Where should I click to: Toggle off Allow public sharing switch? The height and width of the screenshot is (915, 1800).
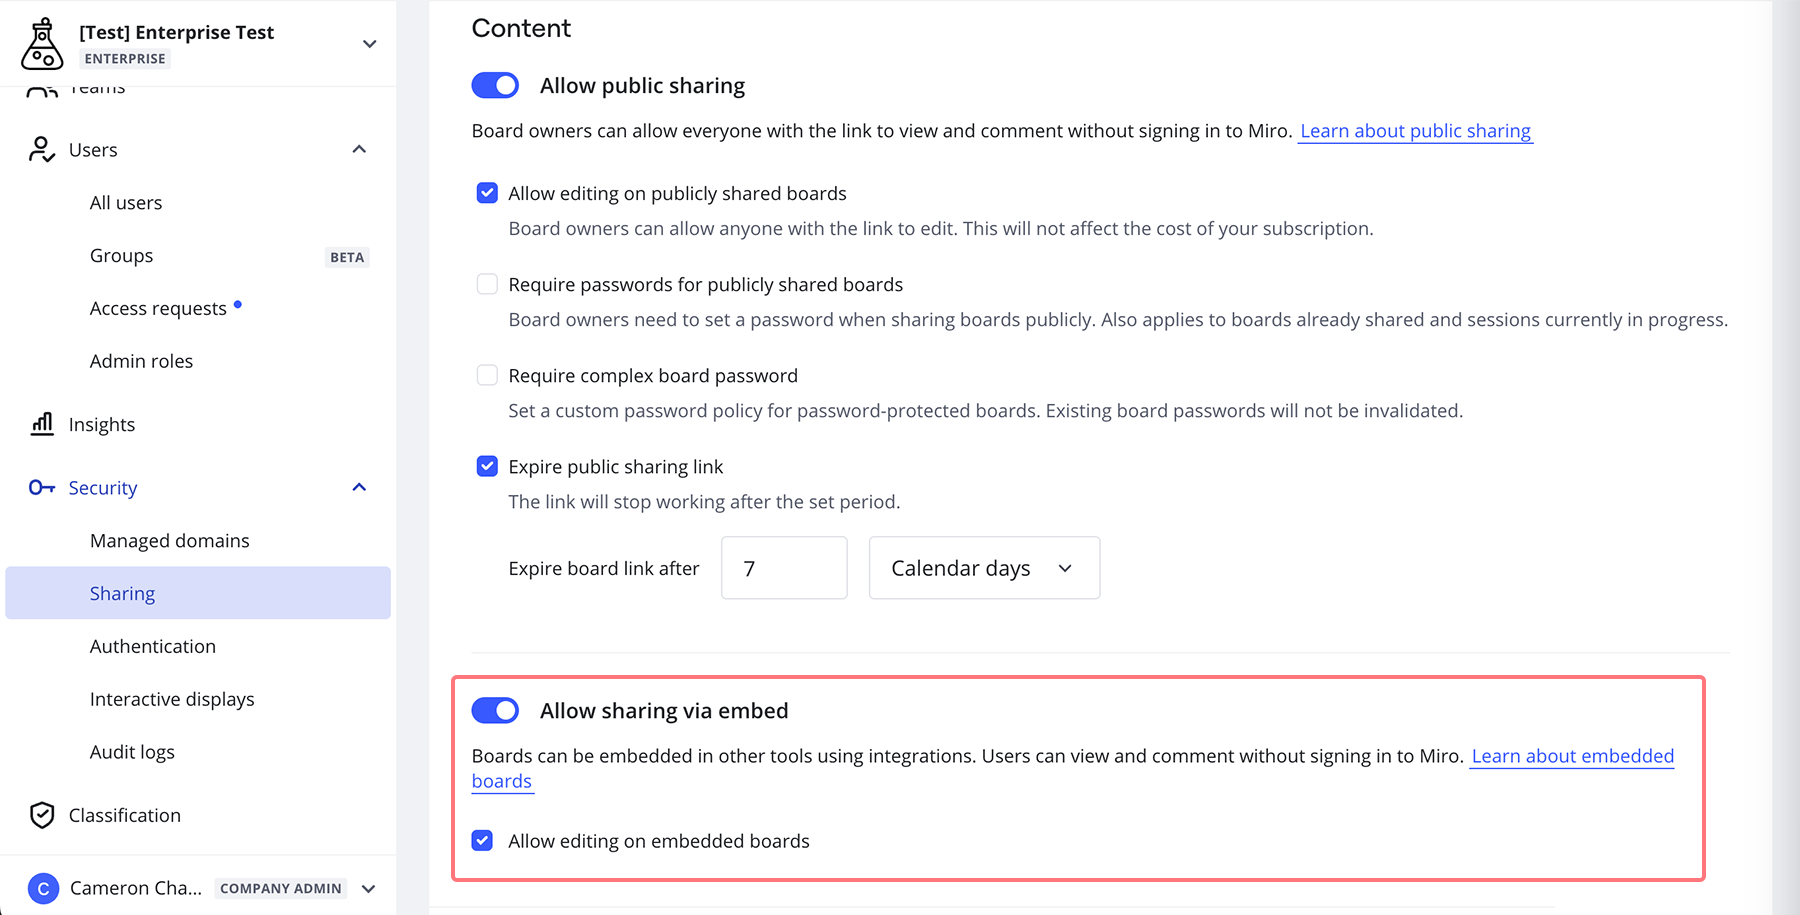pyautogui.click(x=495, y=86)
